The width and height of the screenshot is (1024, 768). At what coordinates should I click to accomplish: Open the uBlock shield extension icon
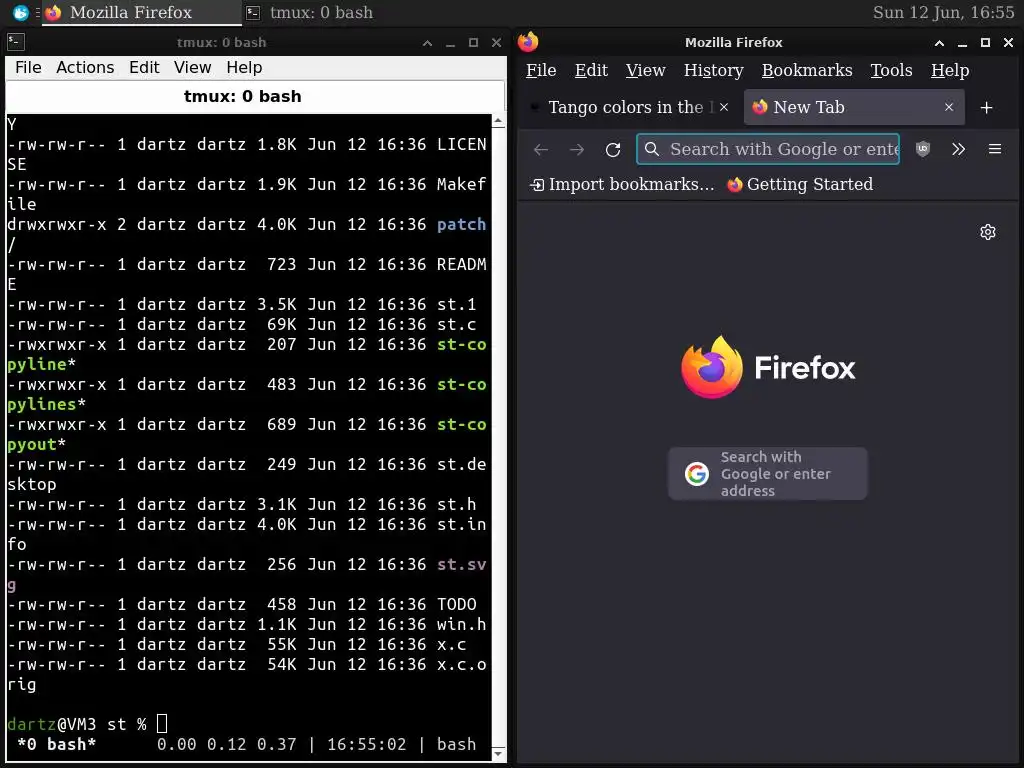pos(923,149)
